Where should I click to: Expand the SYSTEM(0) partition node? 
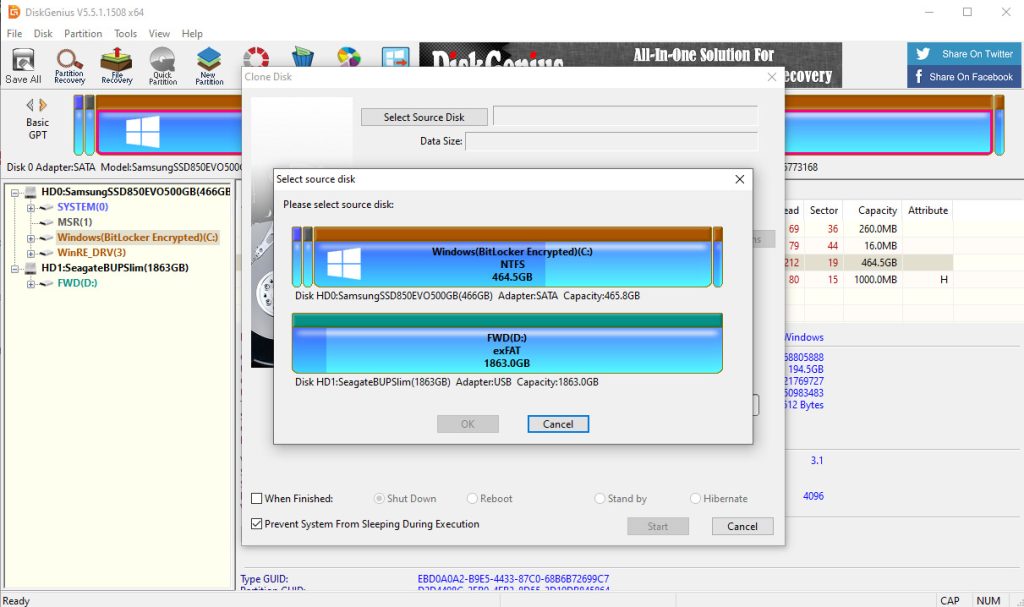(x=31, y=208)
